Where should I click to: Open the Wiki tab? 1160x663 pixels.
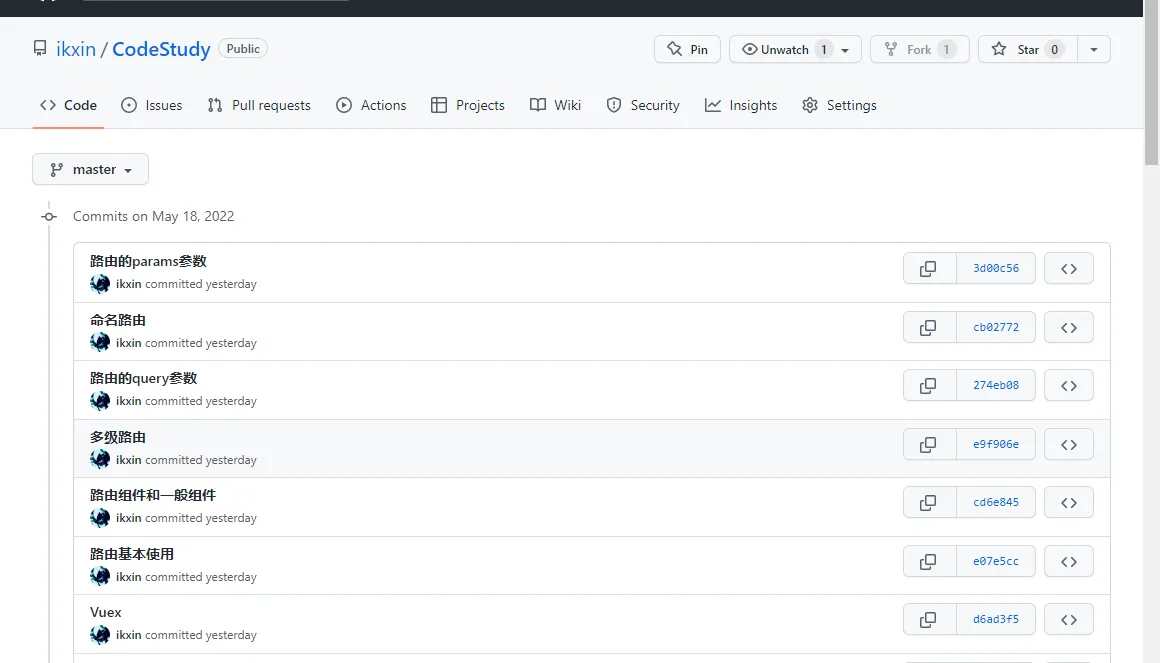click(556, 105)
